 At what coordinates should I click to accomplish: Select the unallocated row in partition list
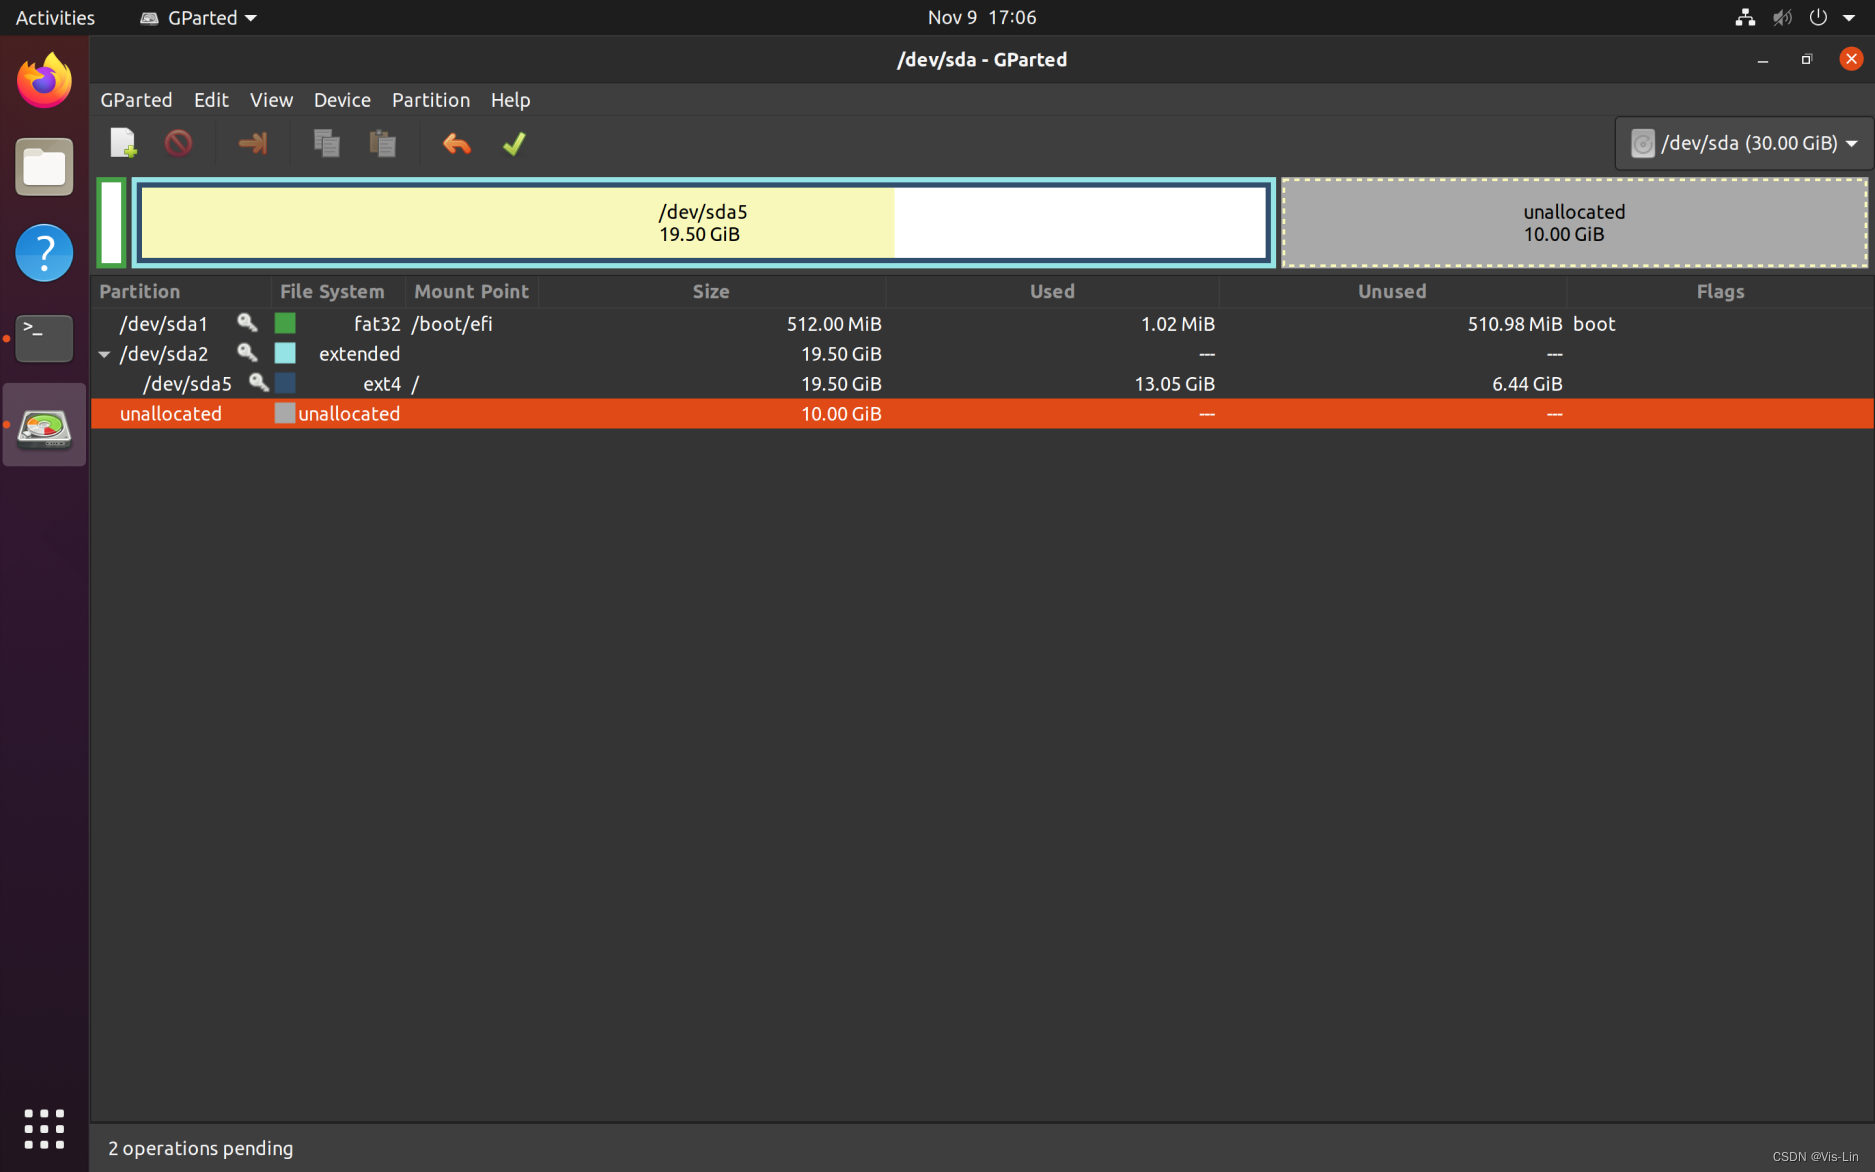click(x=982, y=413)
